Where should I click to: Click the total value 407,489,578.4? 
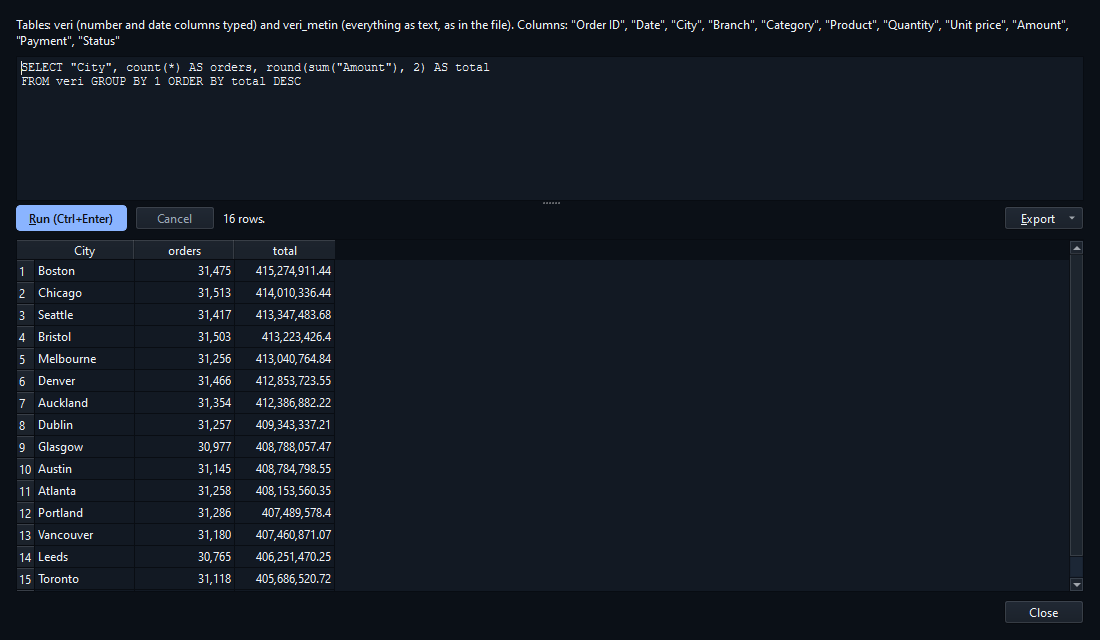[x=284, y=513]
